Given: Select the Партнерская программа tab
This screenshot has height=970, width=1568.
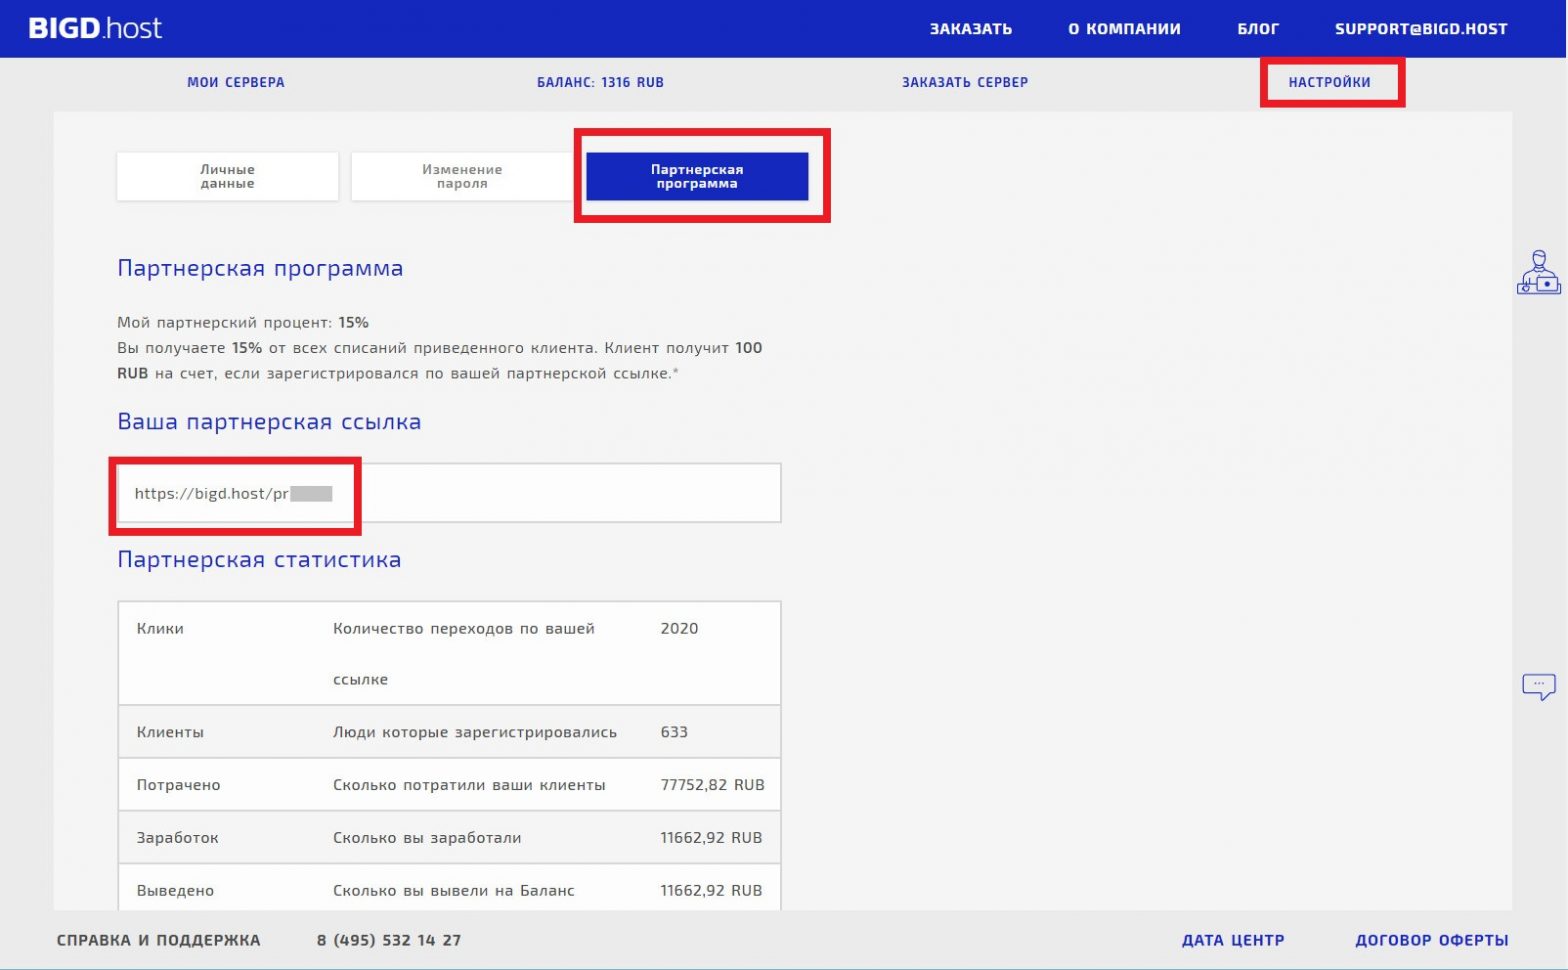Looking at the screenshot, I should [x=697, y=176].
